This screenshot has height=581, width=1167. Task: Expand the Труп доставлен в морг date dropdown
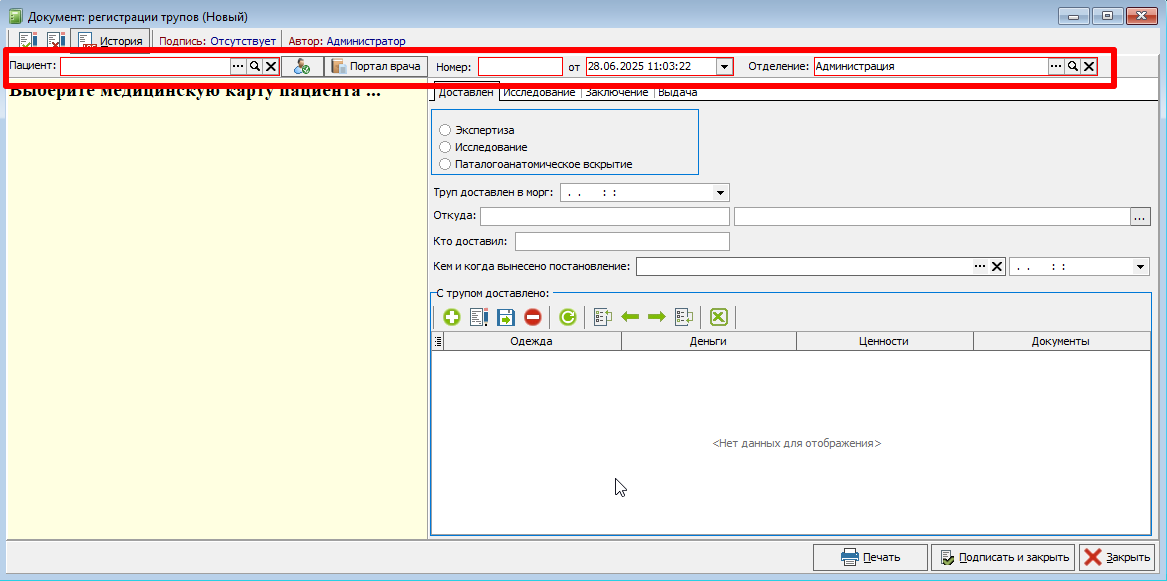click(720, 193)
